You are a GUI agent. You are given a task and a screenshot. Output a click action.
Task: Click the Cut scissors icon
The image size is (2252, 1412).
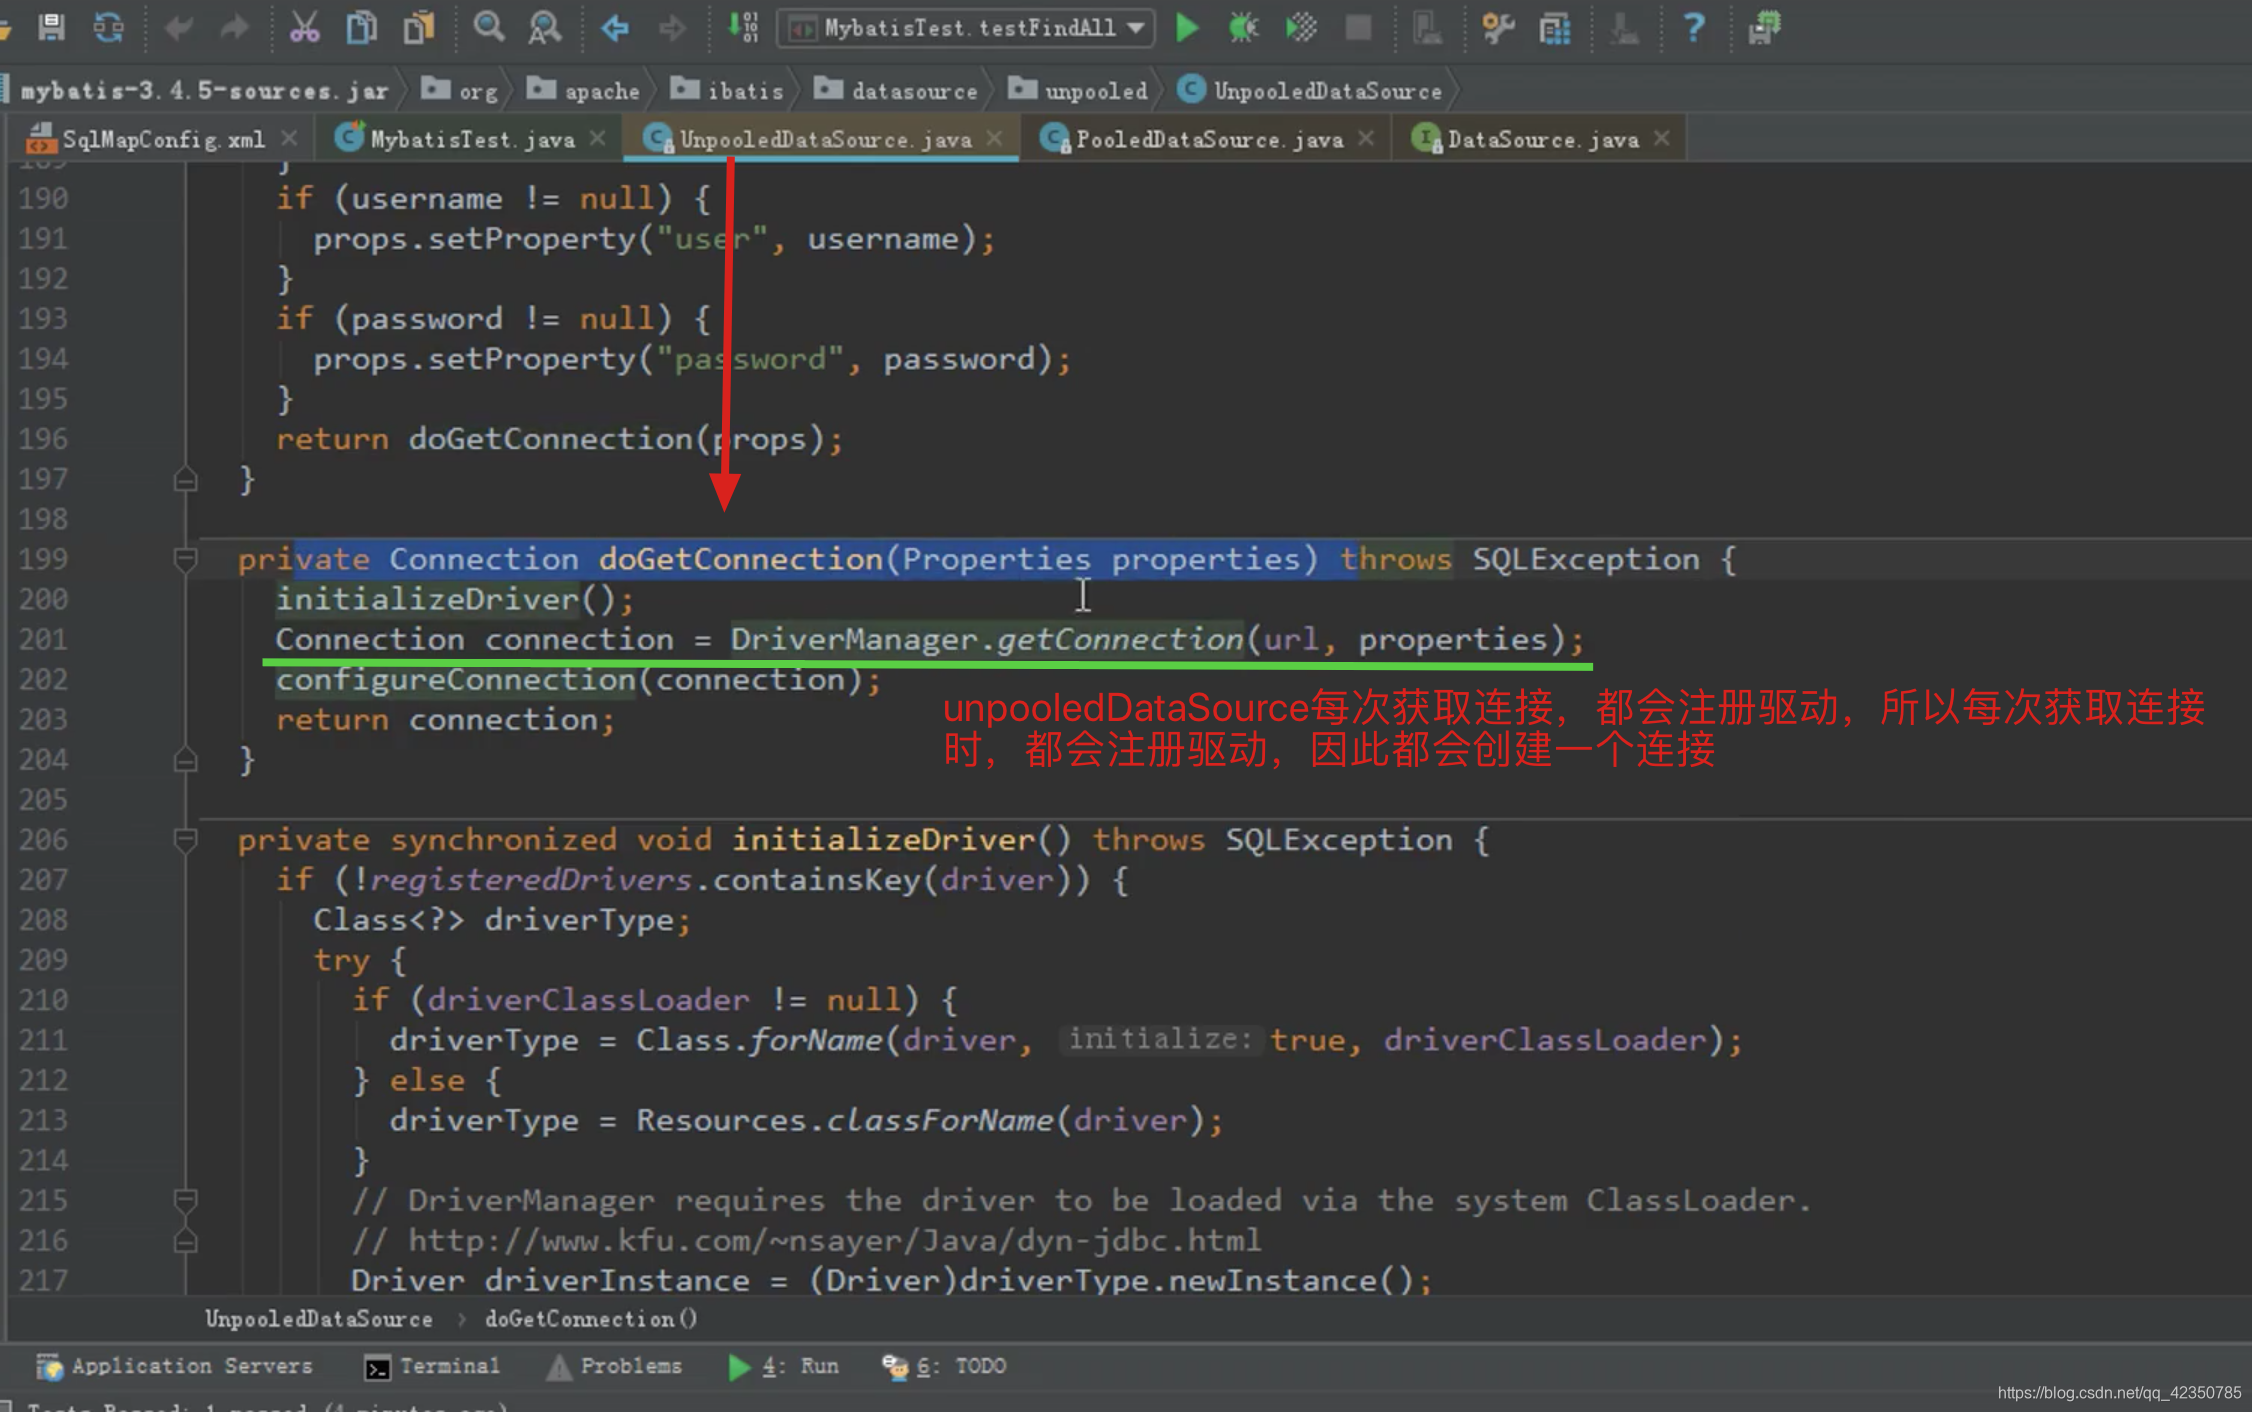point(304,27)
